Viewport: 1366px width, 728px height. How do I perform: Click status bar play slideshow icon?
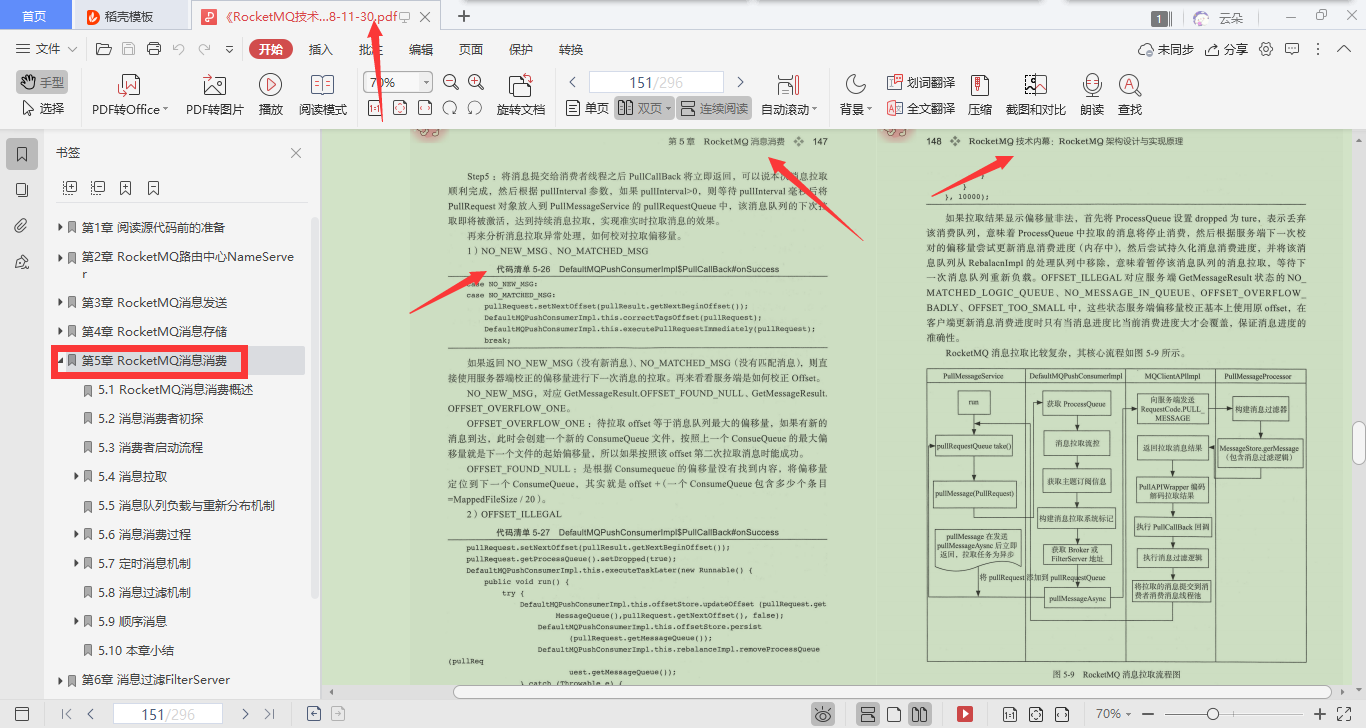click(x=965, y=714)
